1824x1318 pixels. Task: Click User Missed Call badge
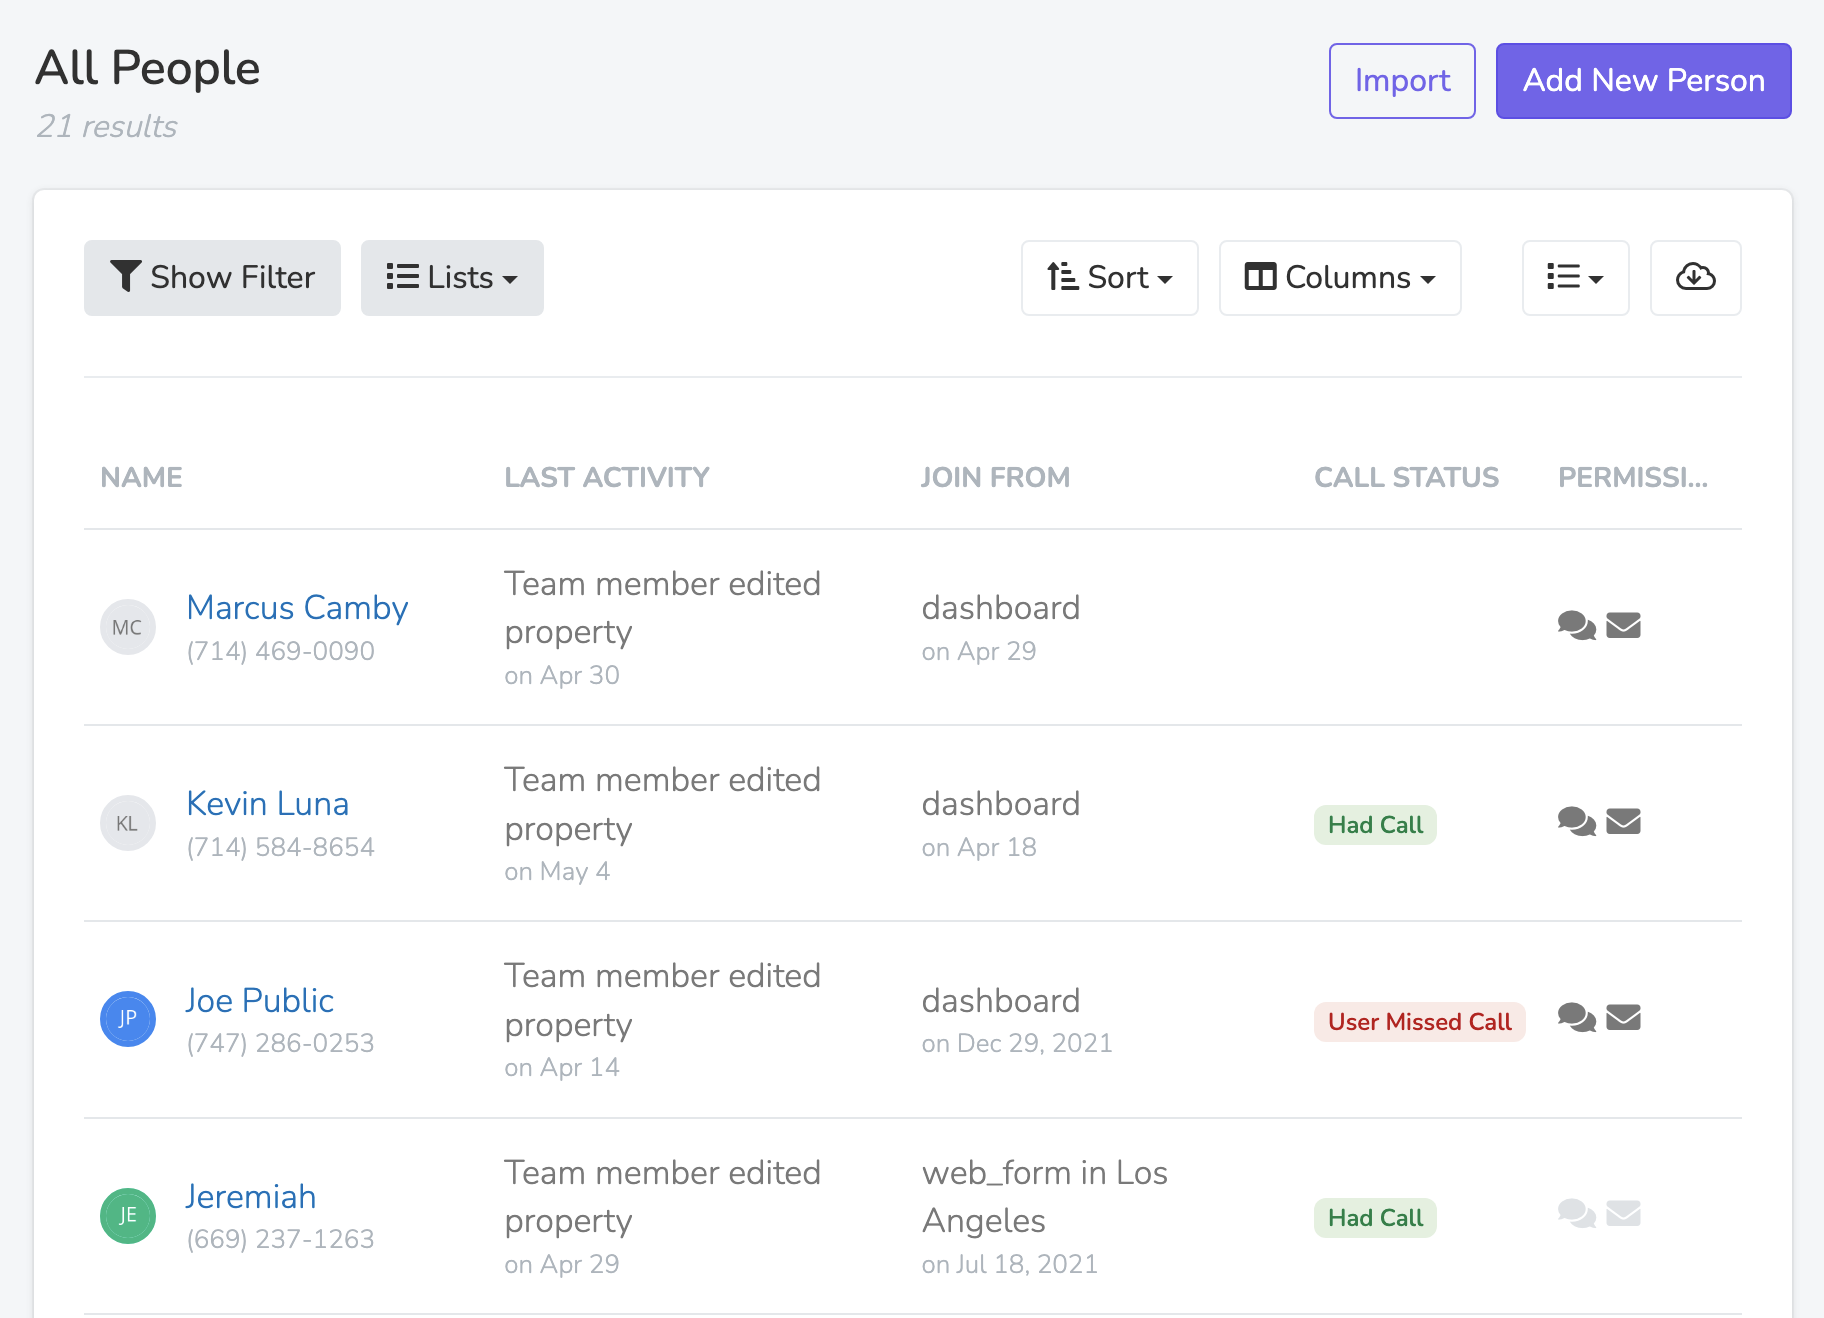1419,1022
